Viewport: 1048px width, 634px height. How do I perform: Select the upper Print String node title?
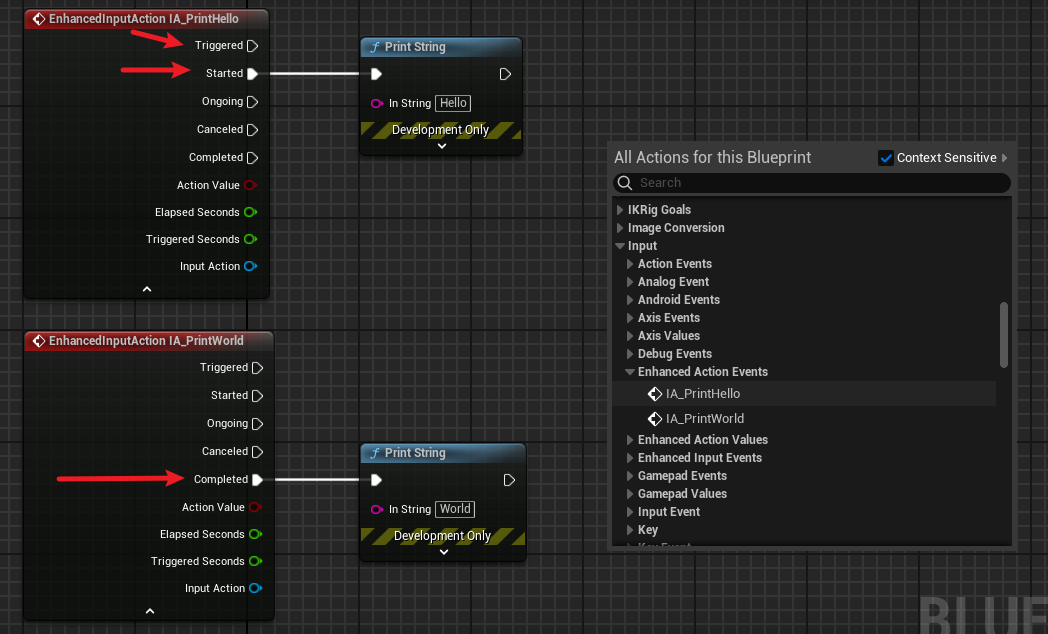pos(415,47)
